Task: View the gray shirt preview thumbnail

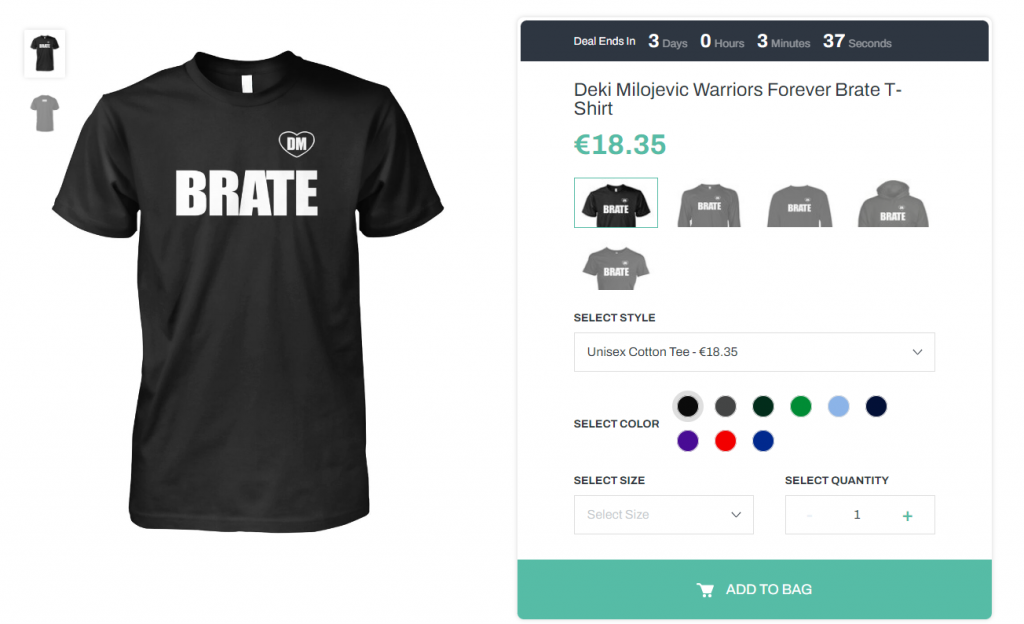Action: 44,113
